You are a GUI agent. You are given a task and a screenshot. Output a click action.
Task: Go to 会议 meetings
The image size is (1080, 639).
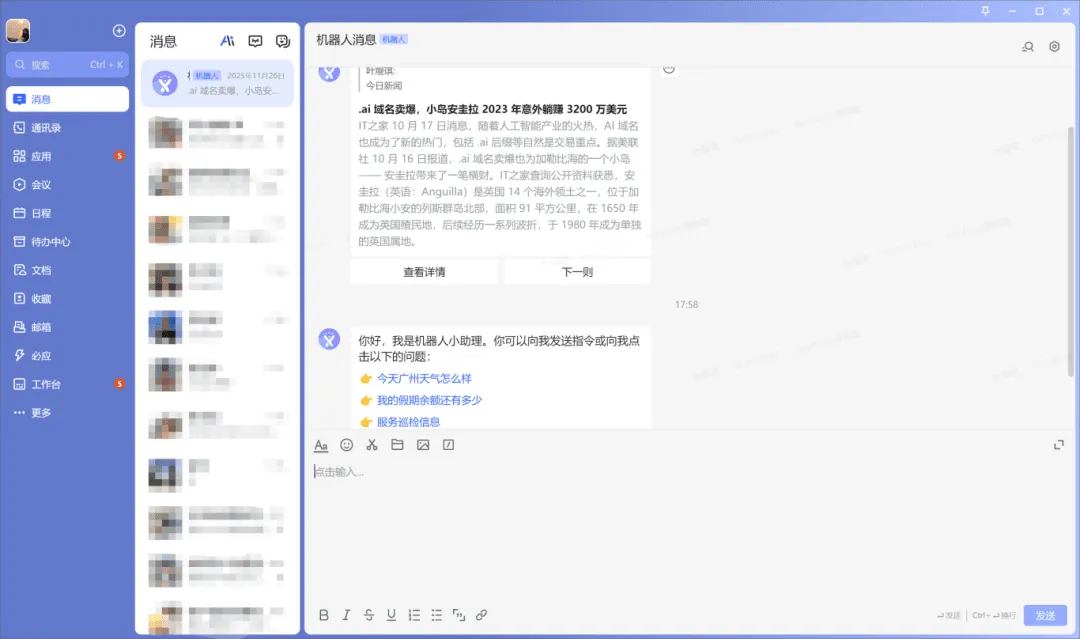pos(68,185)
